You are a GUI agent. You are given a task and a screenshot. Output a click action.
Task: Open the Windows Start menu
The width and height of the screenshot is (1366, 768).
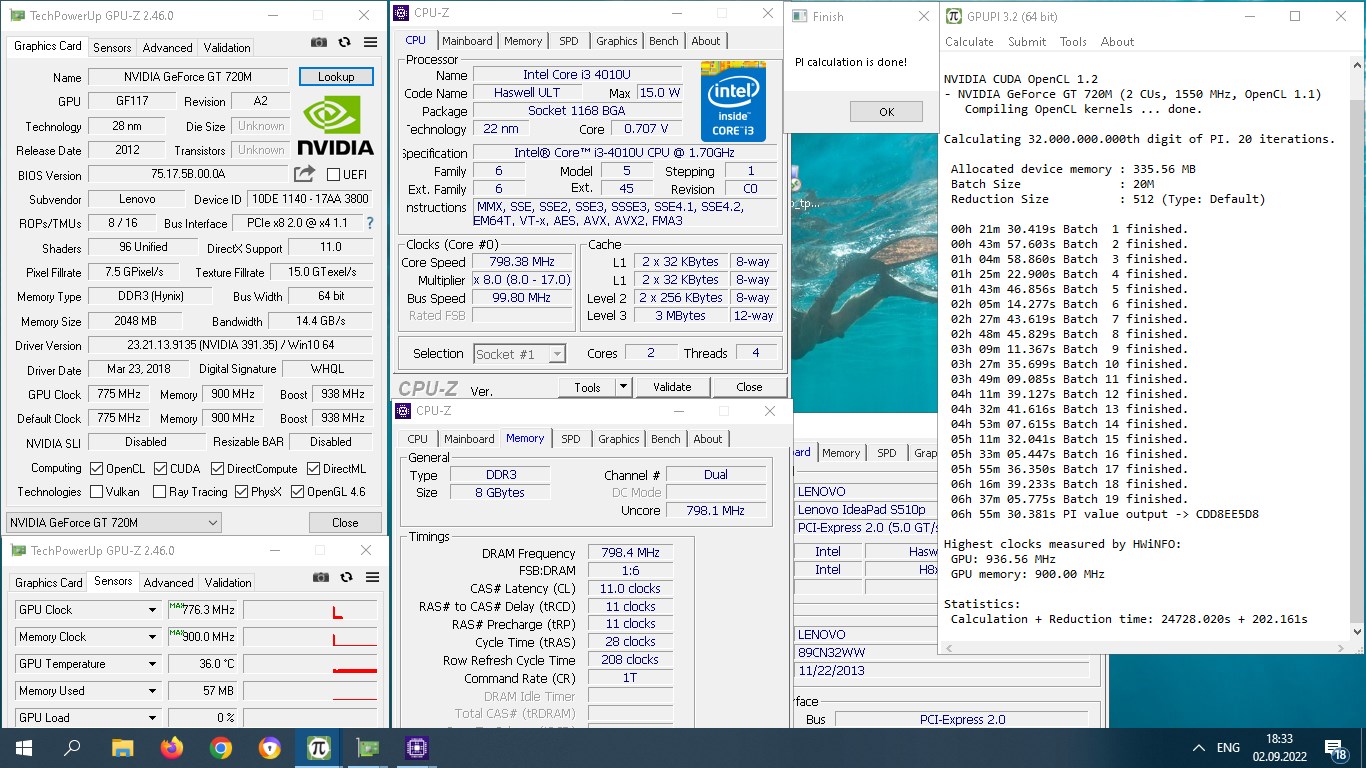23,748
